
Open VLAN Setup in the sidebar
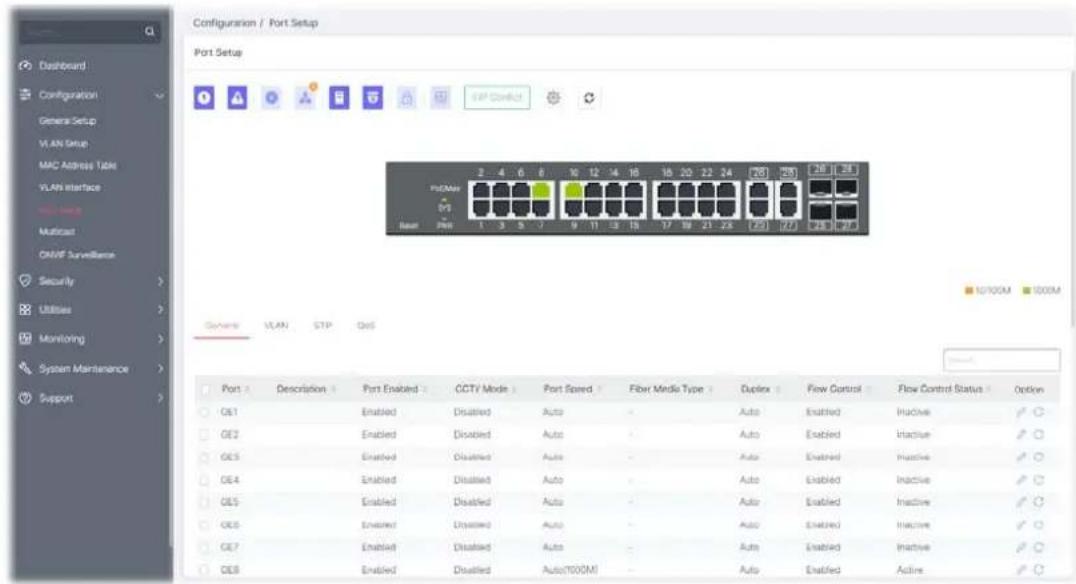(63, 143)
